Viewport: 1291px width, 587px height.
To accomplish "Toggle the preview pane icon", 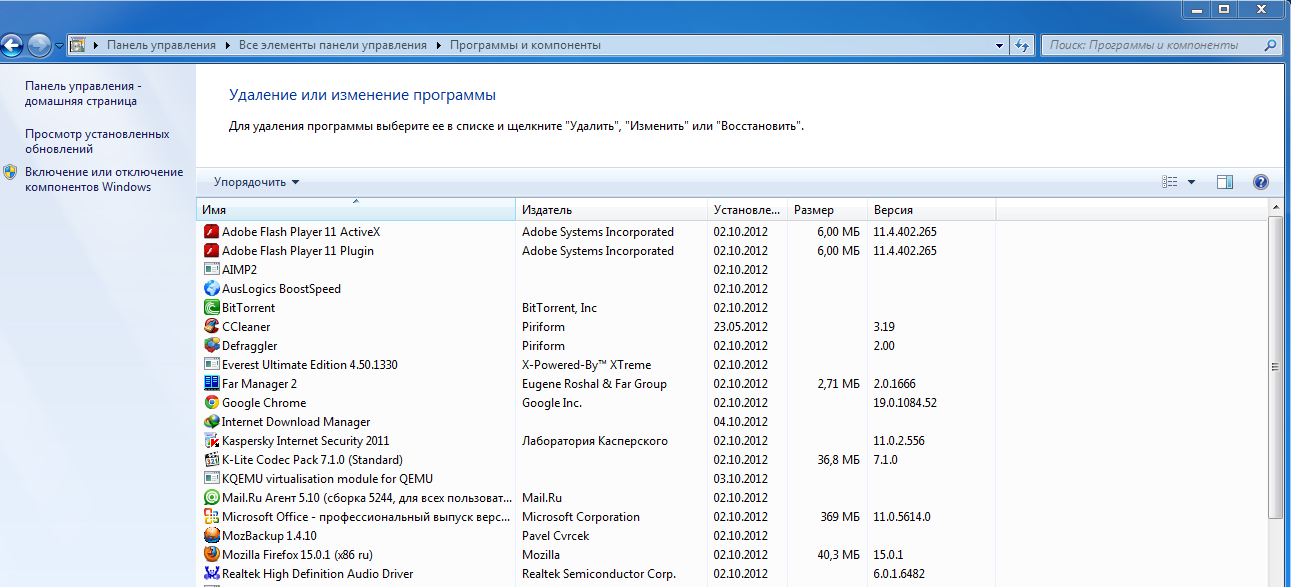I will tap(1225, 182).
